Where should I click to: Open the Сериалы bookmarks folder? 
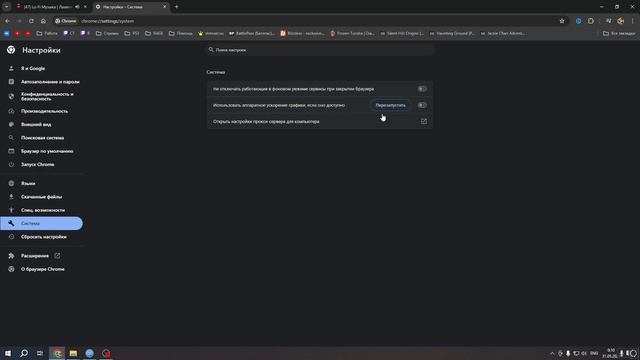point(107,33)
